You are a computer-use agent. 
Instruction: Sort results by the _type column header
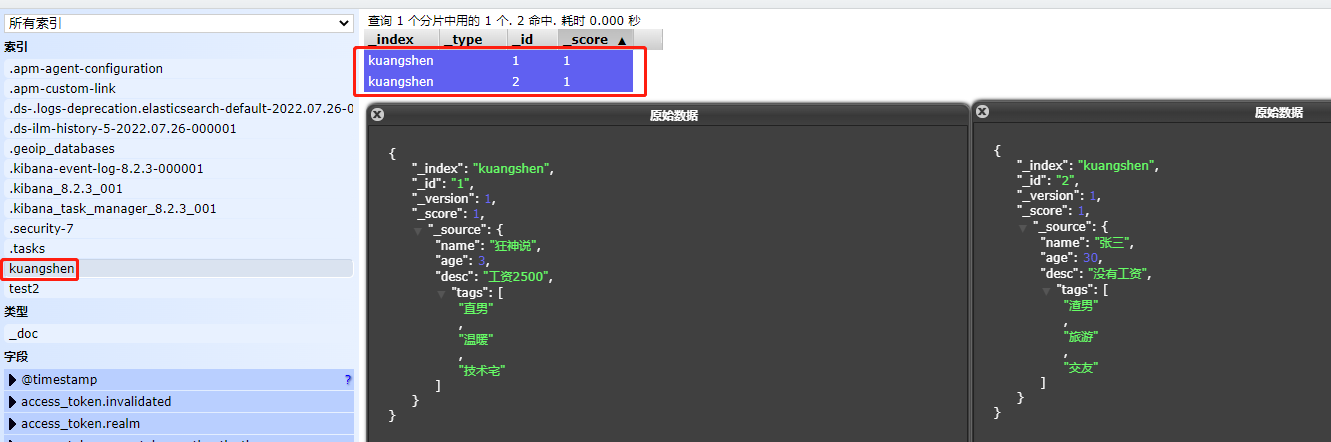(474, 40)
